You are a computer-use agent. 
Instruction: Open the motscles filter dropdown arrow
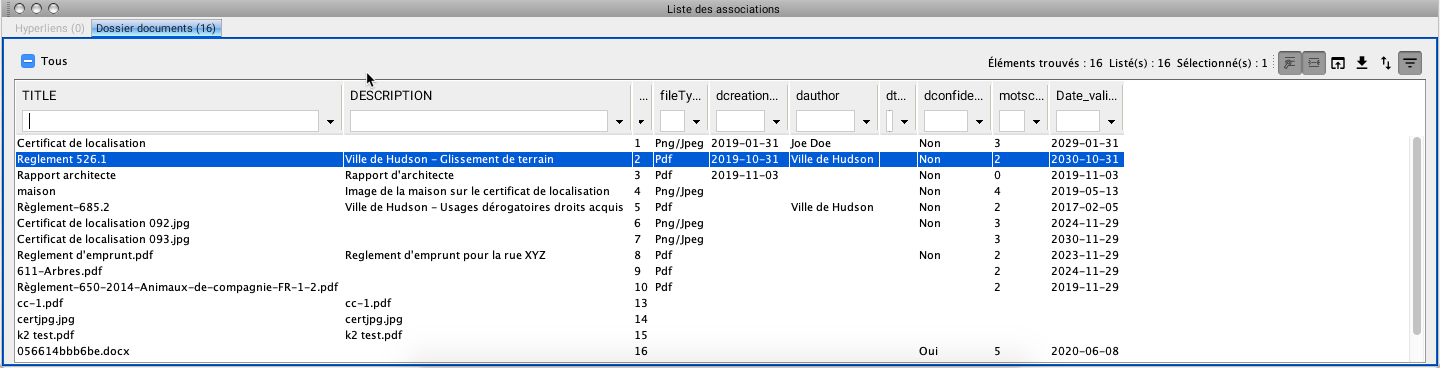(1035, 121)
